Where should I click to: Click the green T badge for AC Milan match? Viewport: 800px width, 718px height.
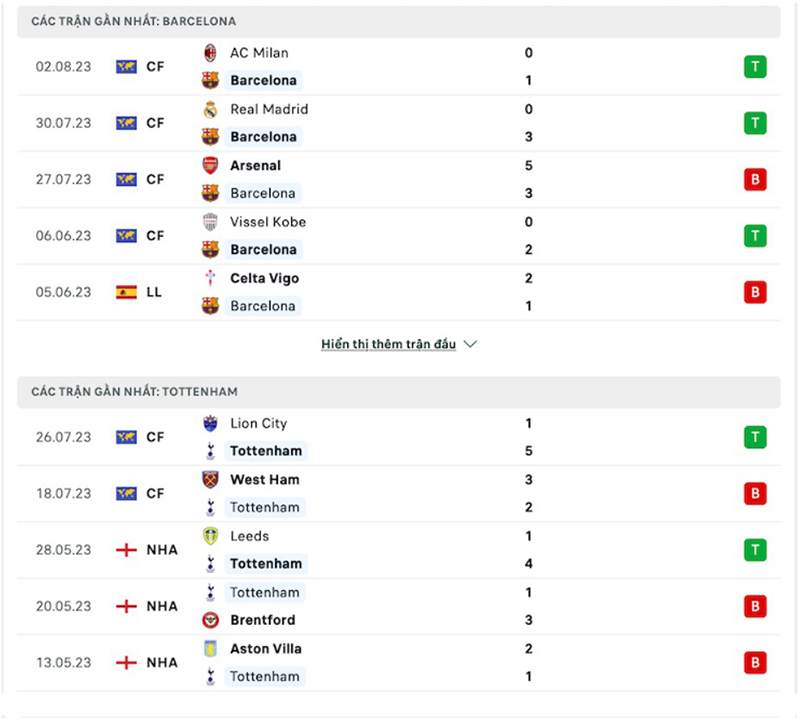pos(755,66)
